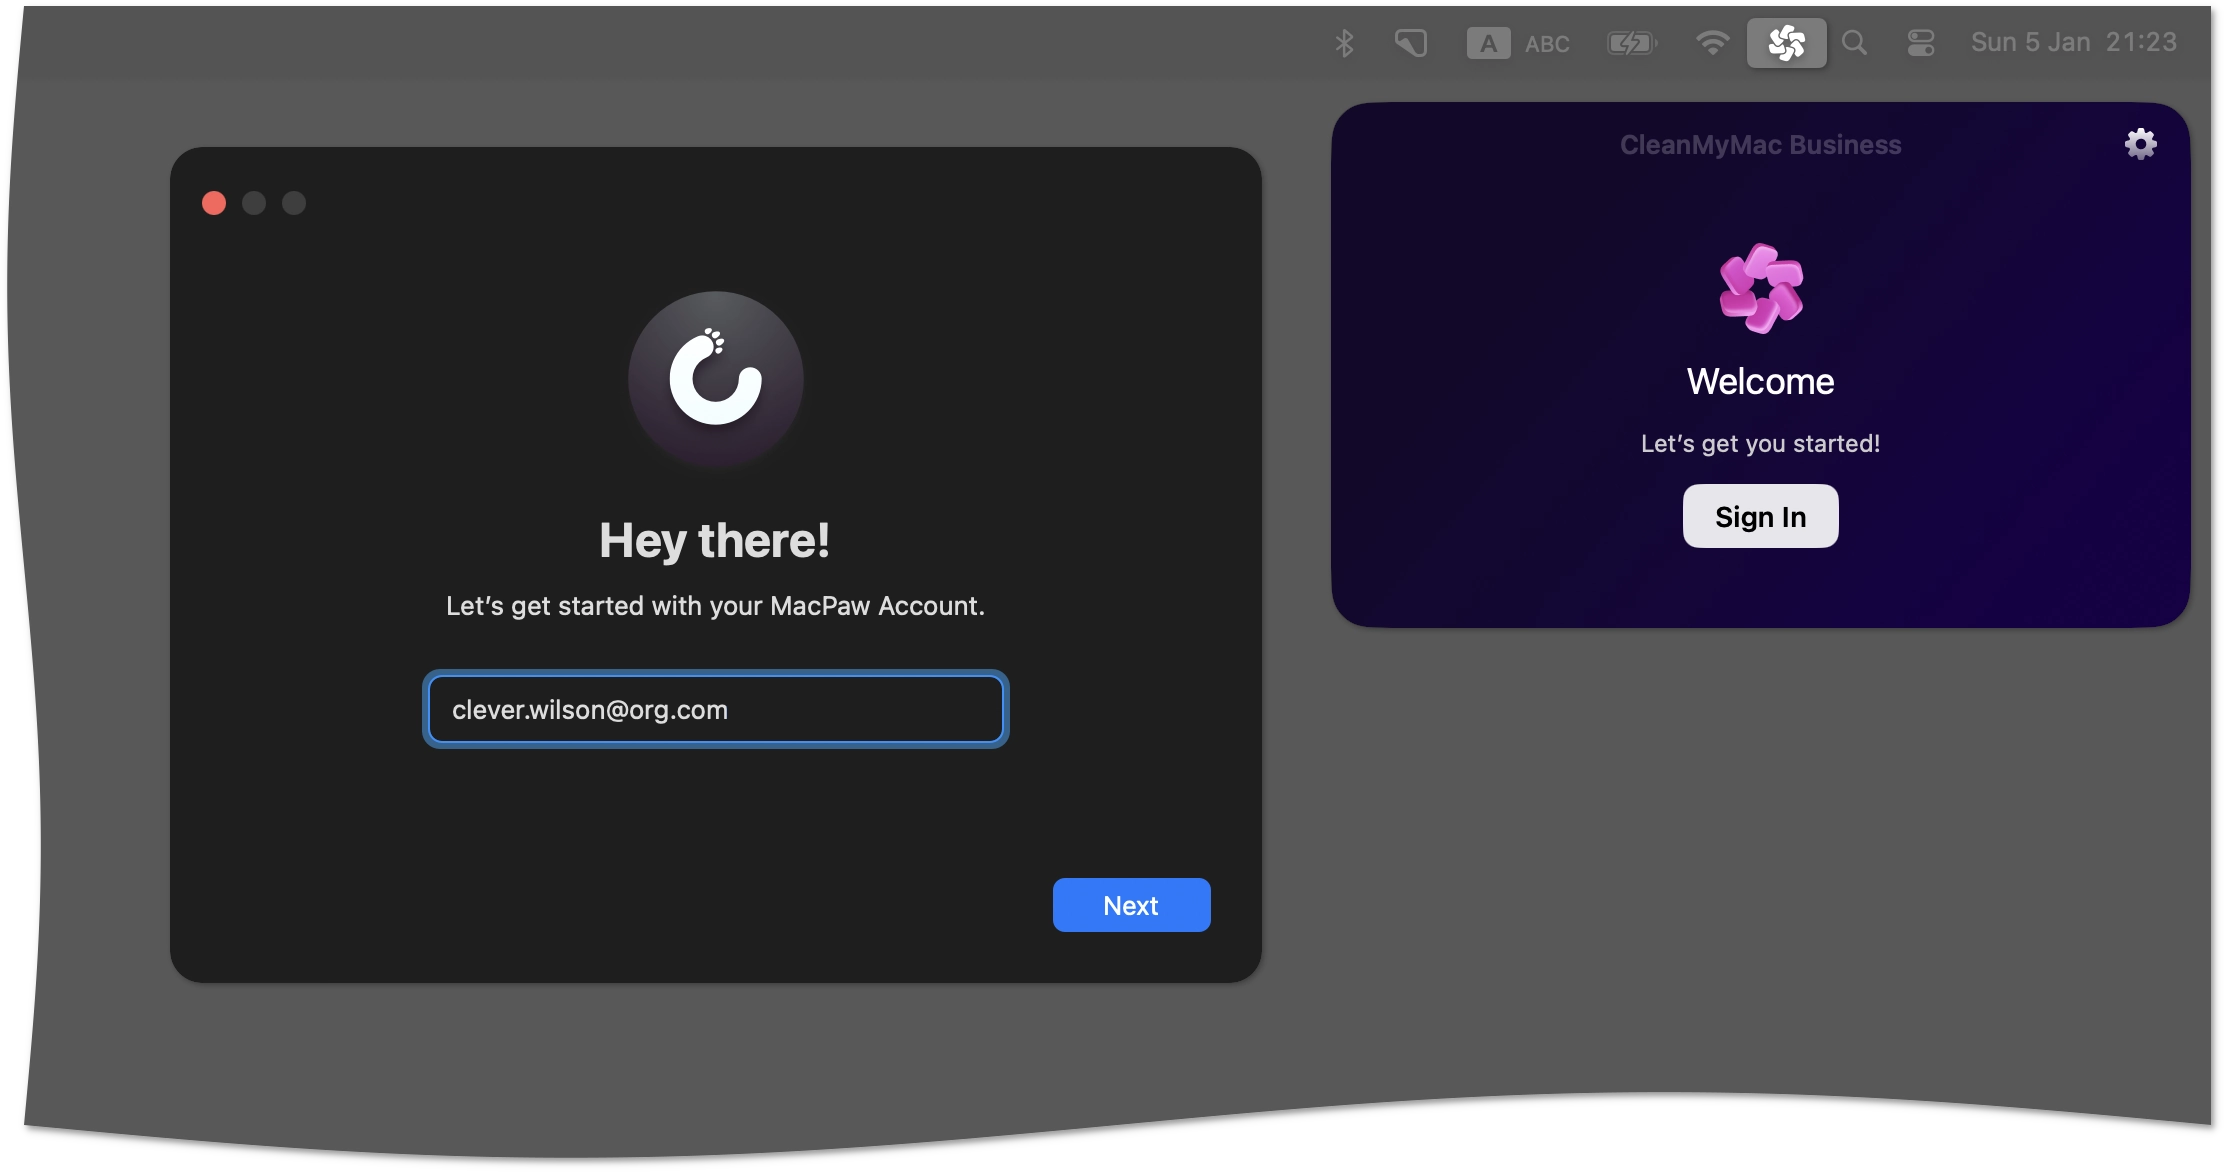
Task: Open settings gear in CleanMyMac Business panel
Action: click(x=2140, y=144)
